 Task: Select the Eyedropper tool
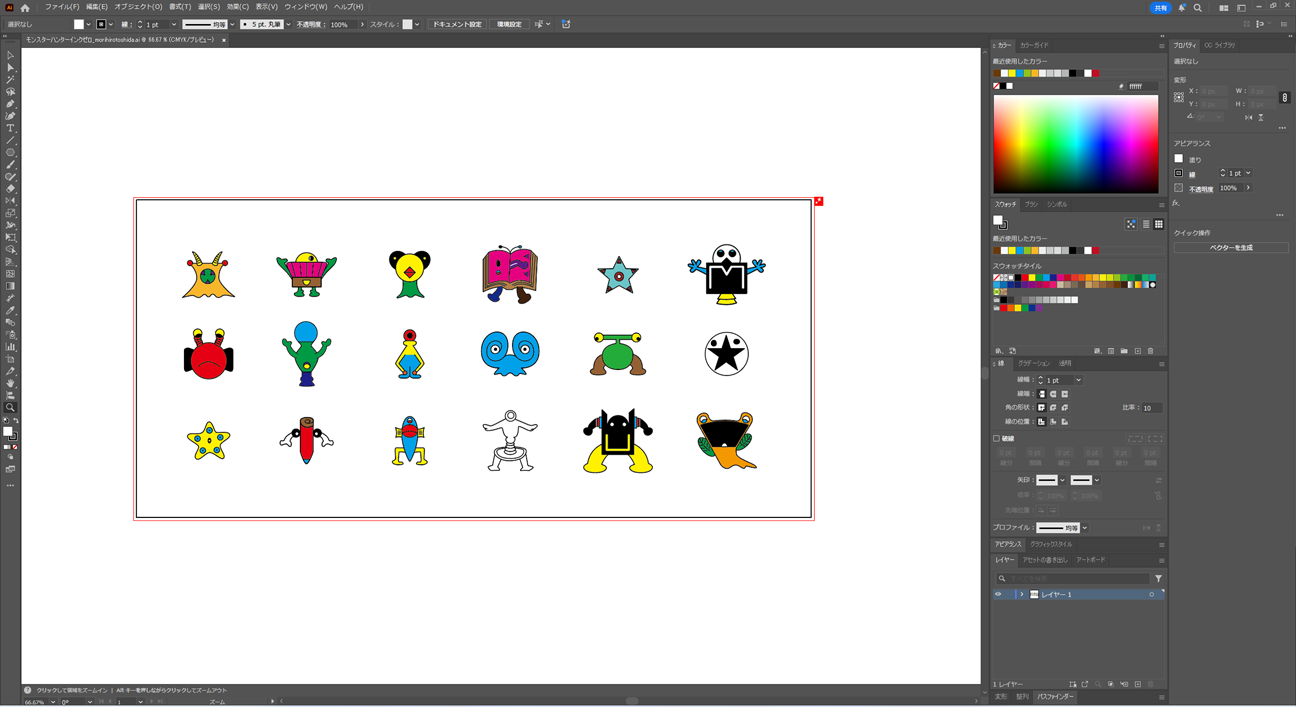pyautogui.click(x=10, y=310)
